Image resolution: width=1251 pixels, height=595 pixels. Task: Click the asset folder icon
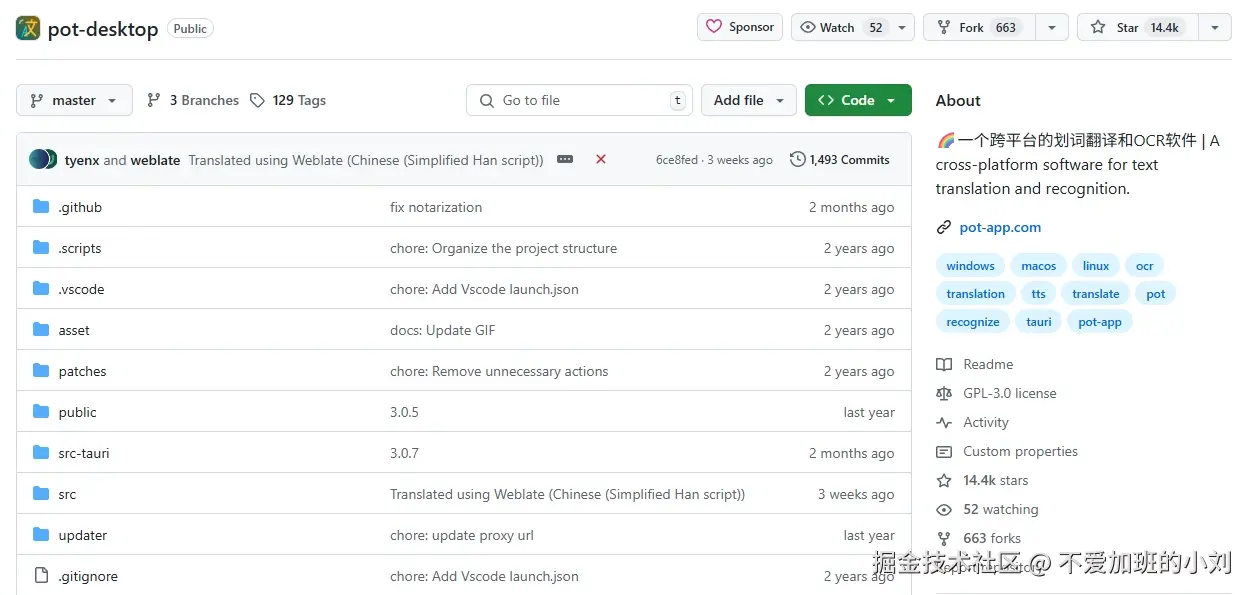(41, 330)
